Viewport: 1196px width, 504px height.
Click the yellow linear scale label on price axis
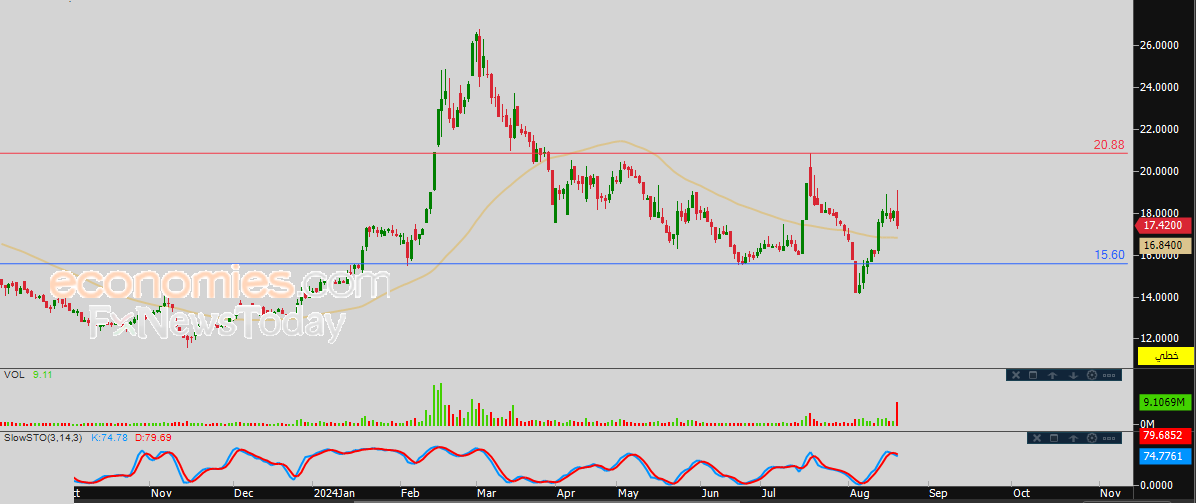click(1166, 356)
